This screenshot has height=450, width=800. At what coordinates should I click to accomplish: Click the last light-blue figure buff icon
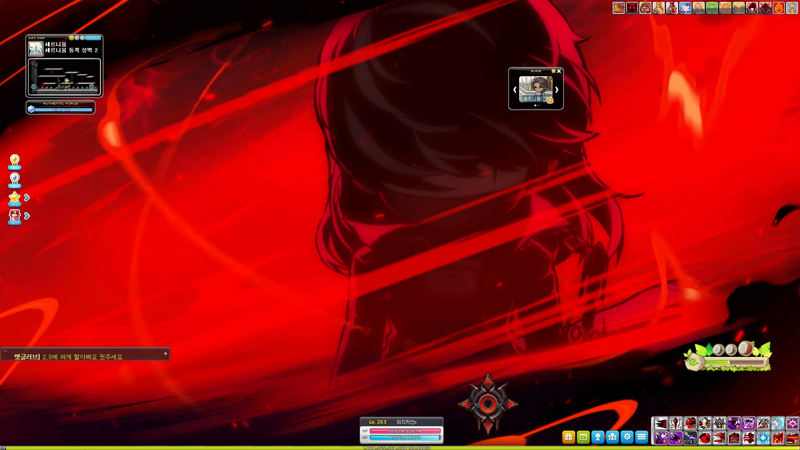792,8
